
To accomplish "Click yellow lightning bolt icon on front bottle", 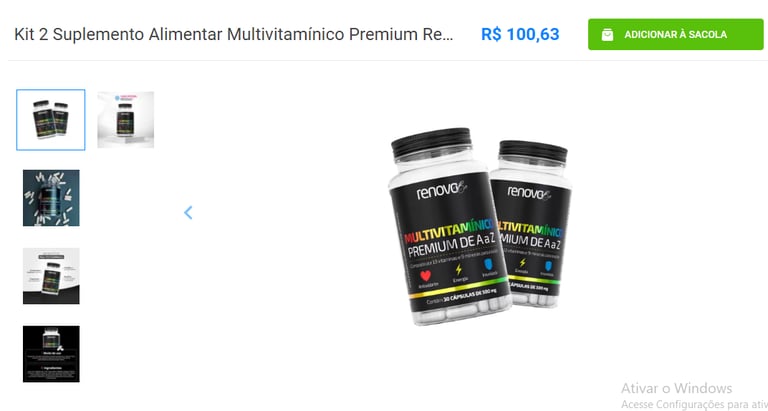I will point(458,270).
